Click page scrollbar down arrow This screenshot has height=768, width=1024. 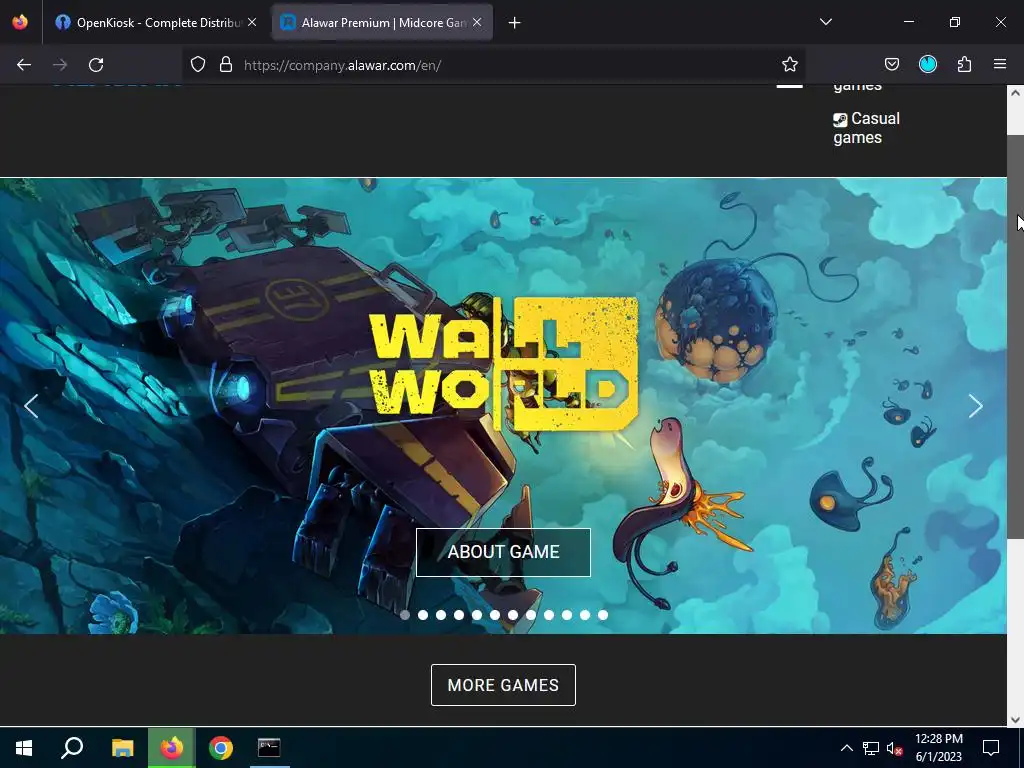coord(1015,720)
